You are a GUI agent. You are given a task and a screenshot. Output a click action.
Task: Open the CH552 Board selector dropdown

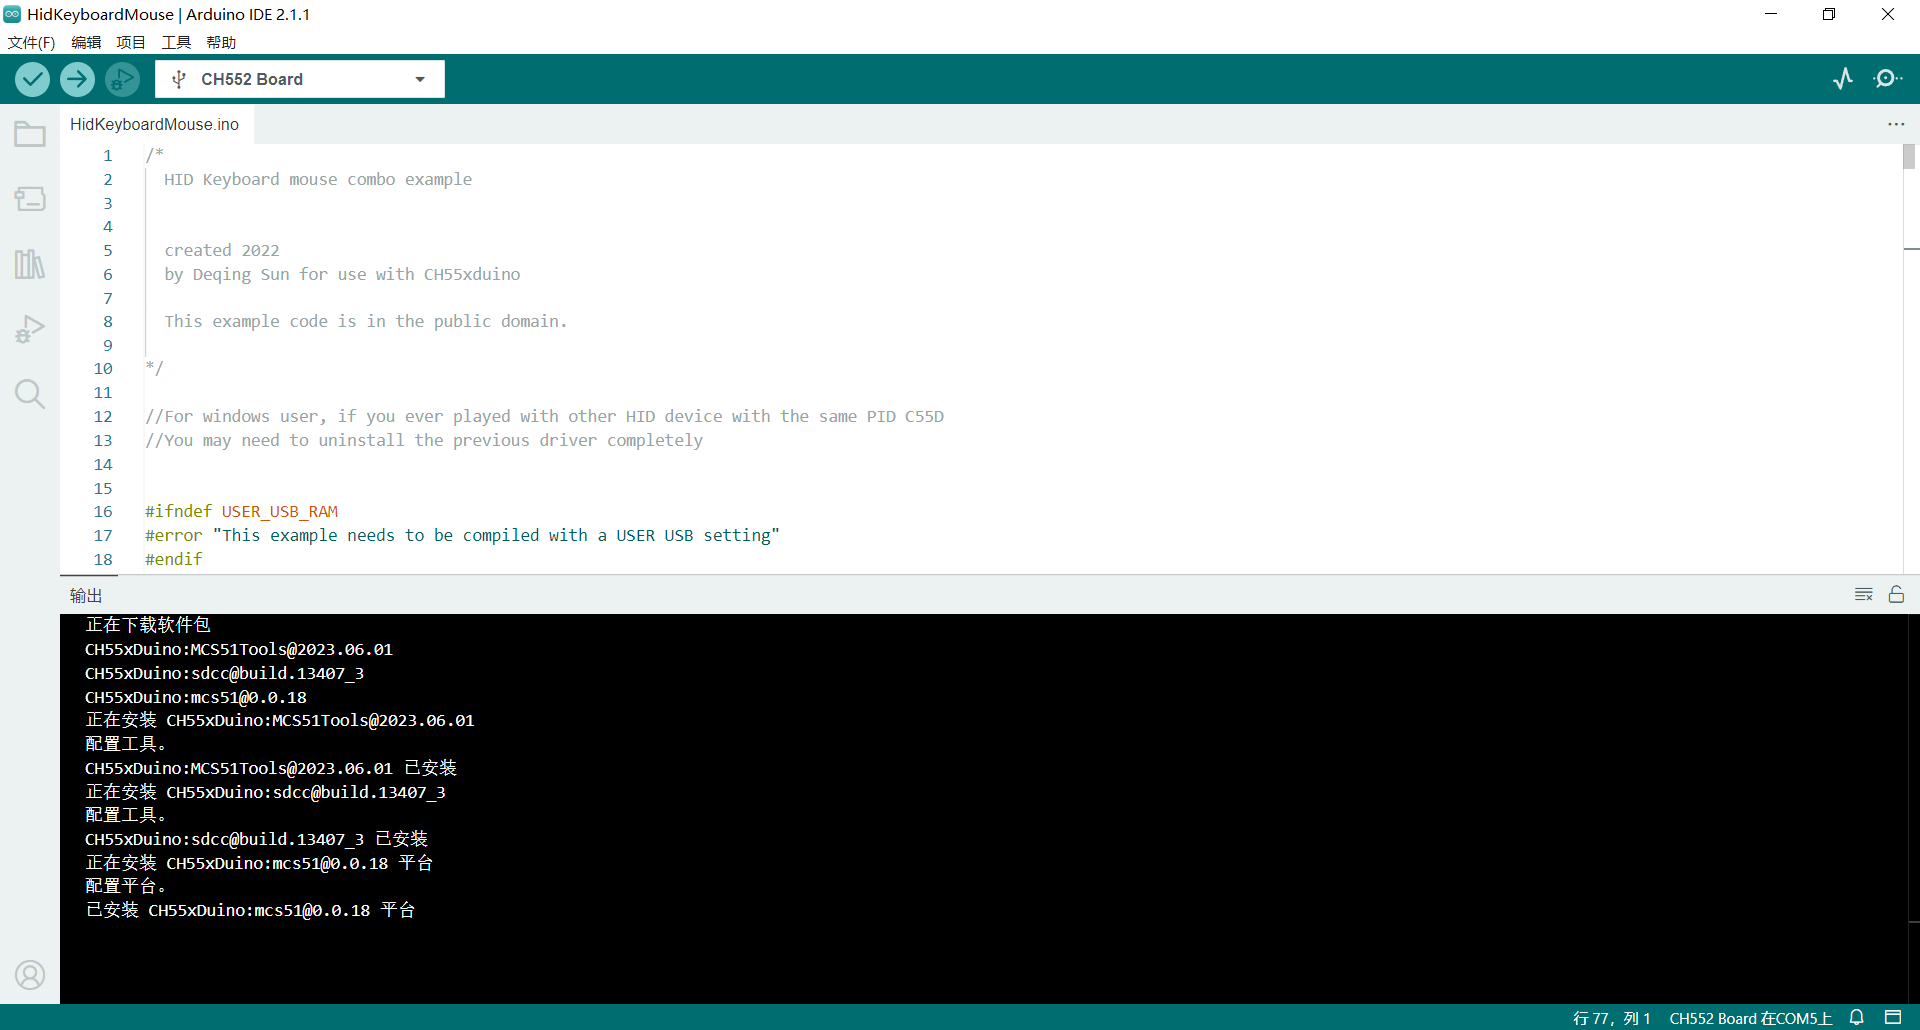point(300,79)
